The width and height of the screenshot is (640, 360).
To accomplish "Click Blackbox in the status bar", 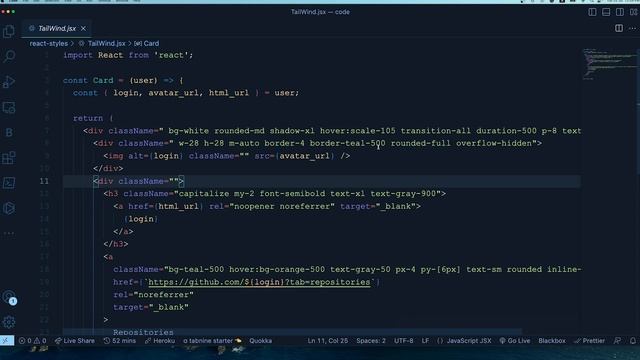I will pyautogui.click(x=552, y=340).
